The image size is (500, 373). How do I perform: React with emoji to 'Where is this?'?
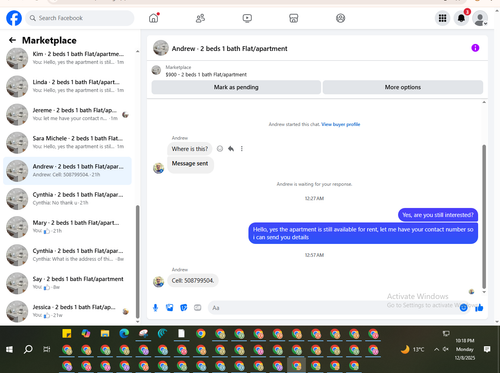pos(220,149)
